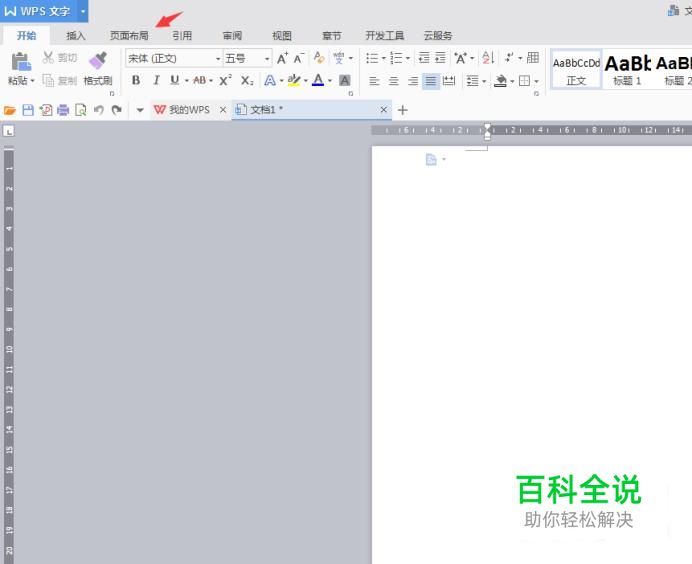Click the clear formatting eraser icon
Image resolution: width=692 pixels, height=564 pixels.
tap(319, 57)
